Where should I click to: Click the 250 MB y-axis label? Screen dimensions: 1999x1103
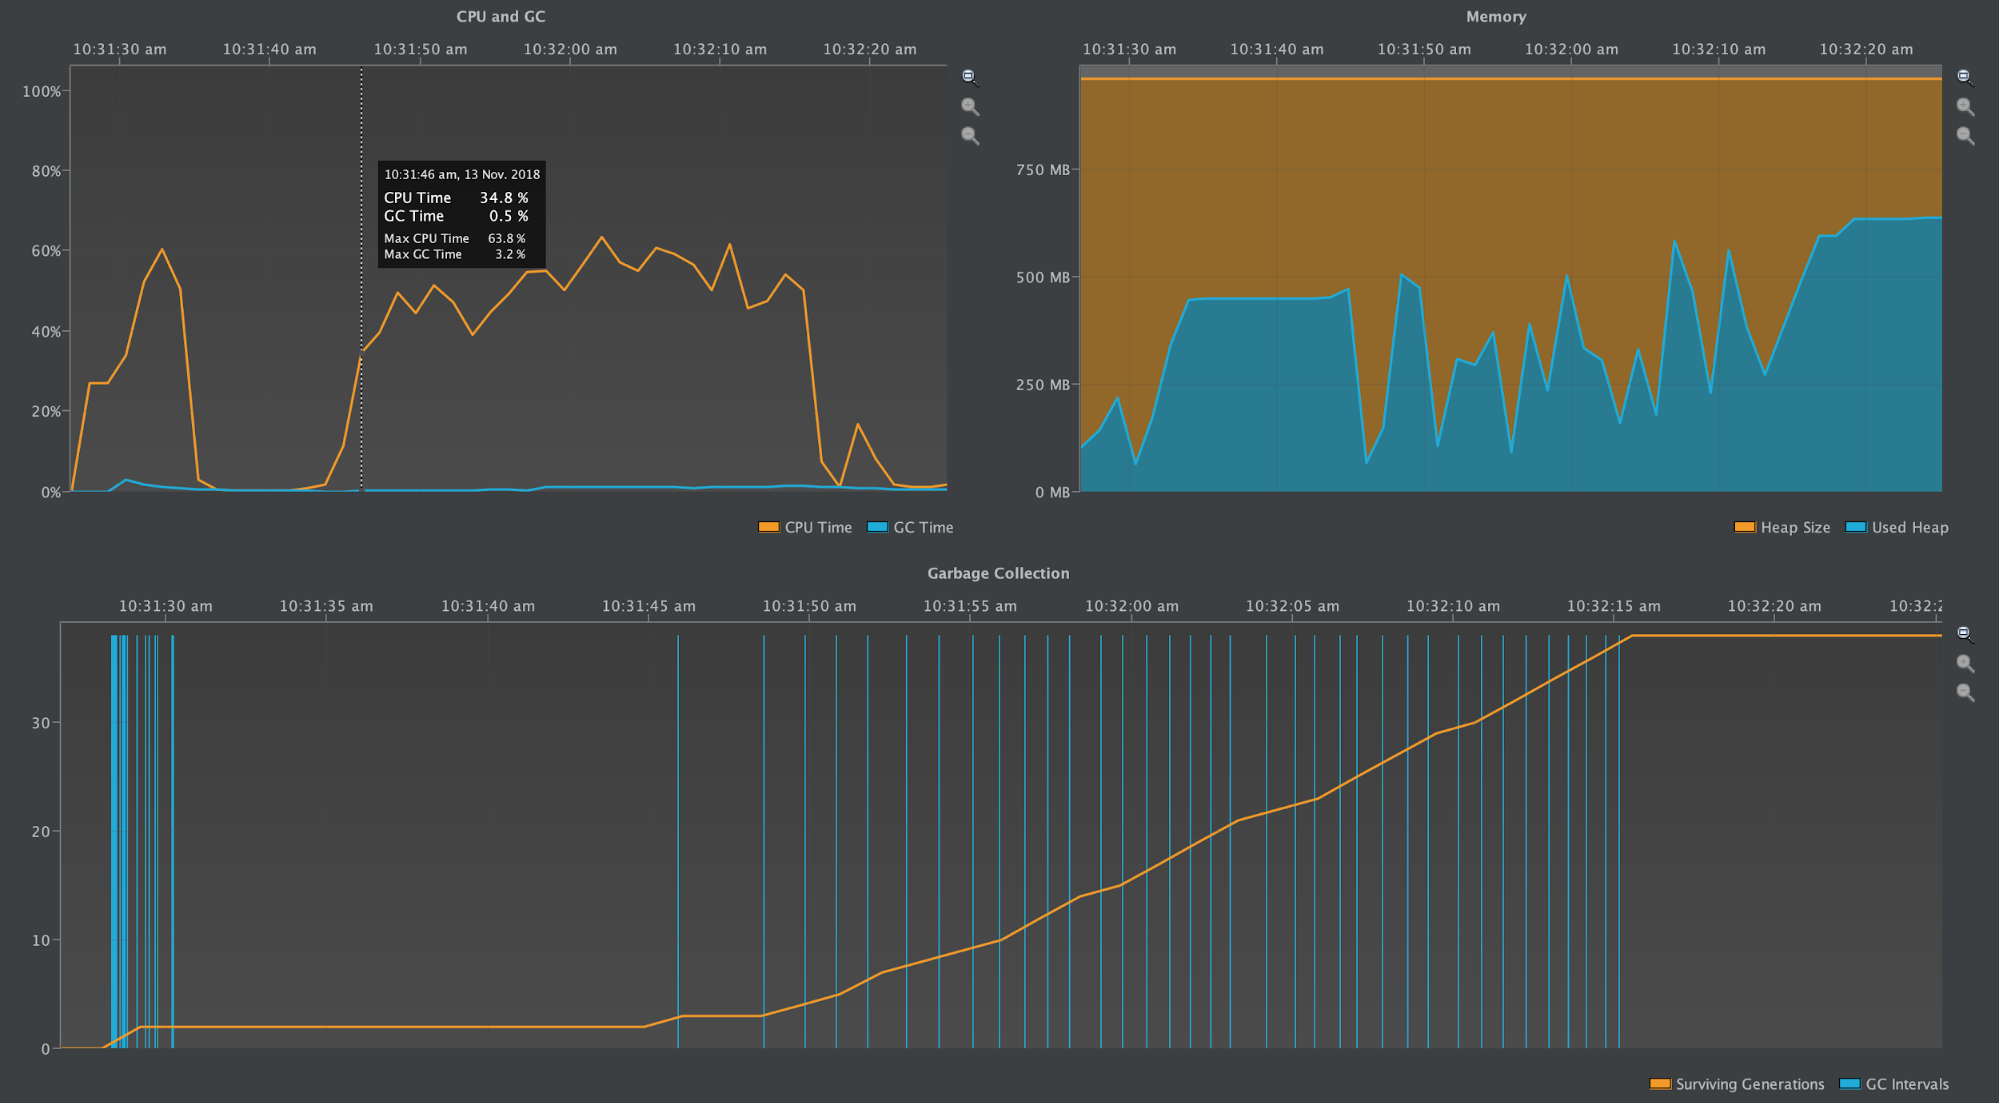[1043, 385]
